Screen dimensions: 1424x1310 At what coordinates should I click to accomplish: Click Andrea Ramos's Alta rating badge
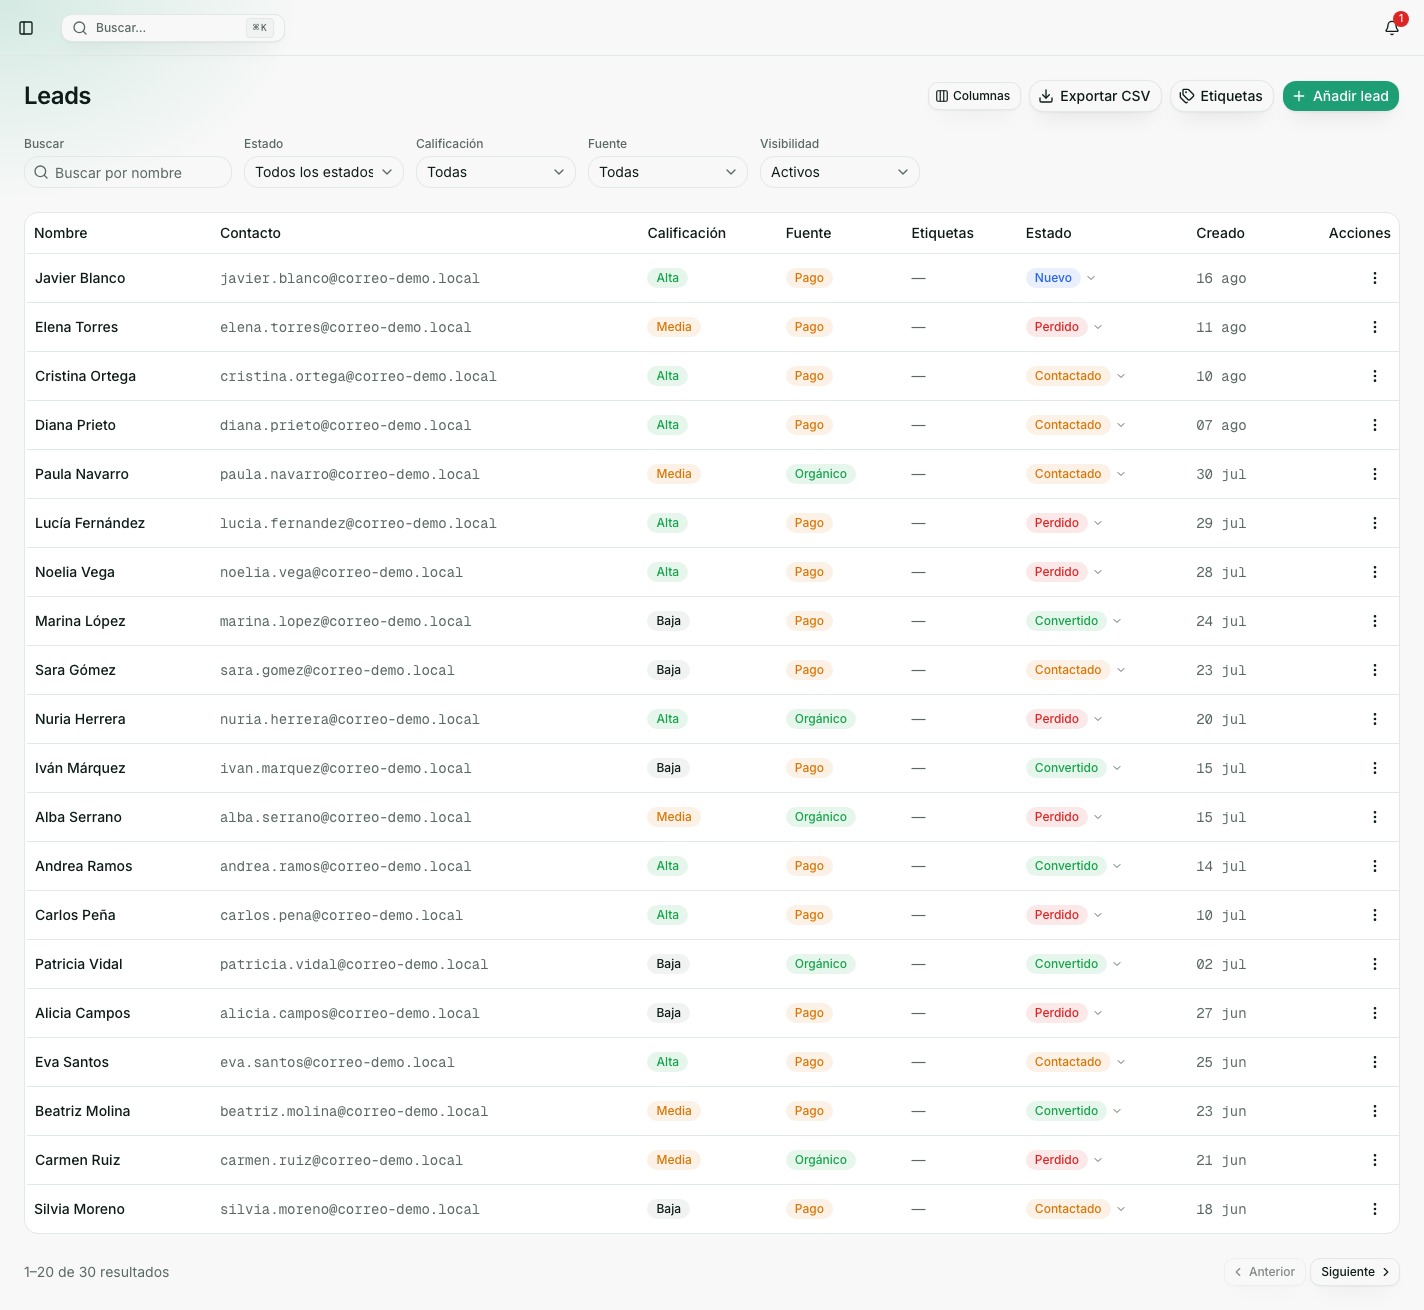(668, 866)
